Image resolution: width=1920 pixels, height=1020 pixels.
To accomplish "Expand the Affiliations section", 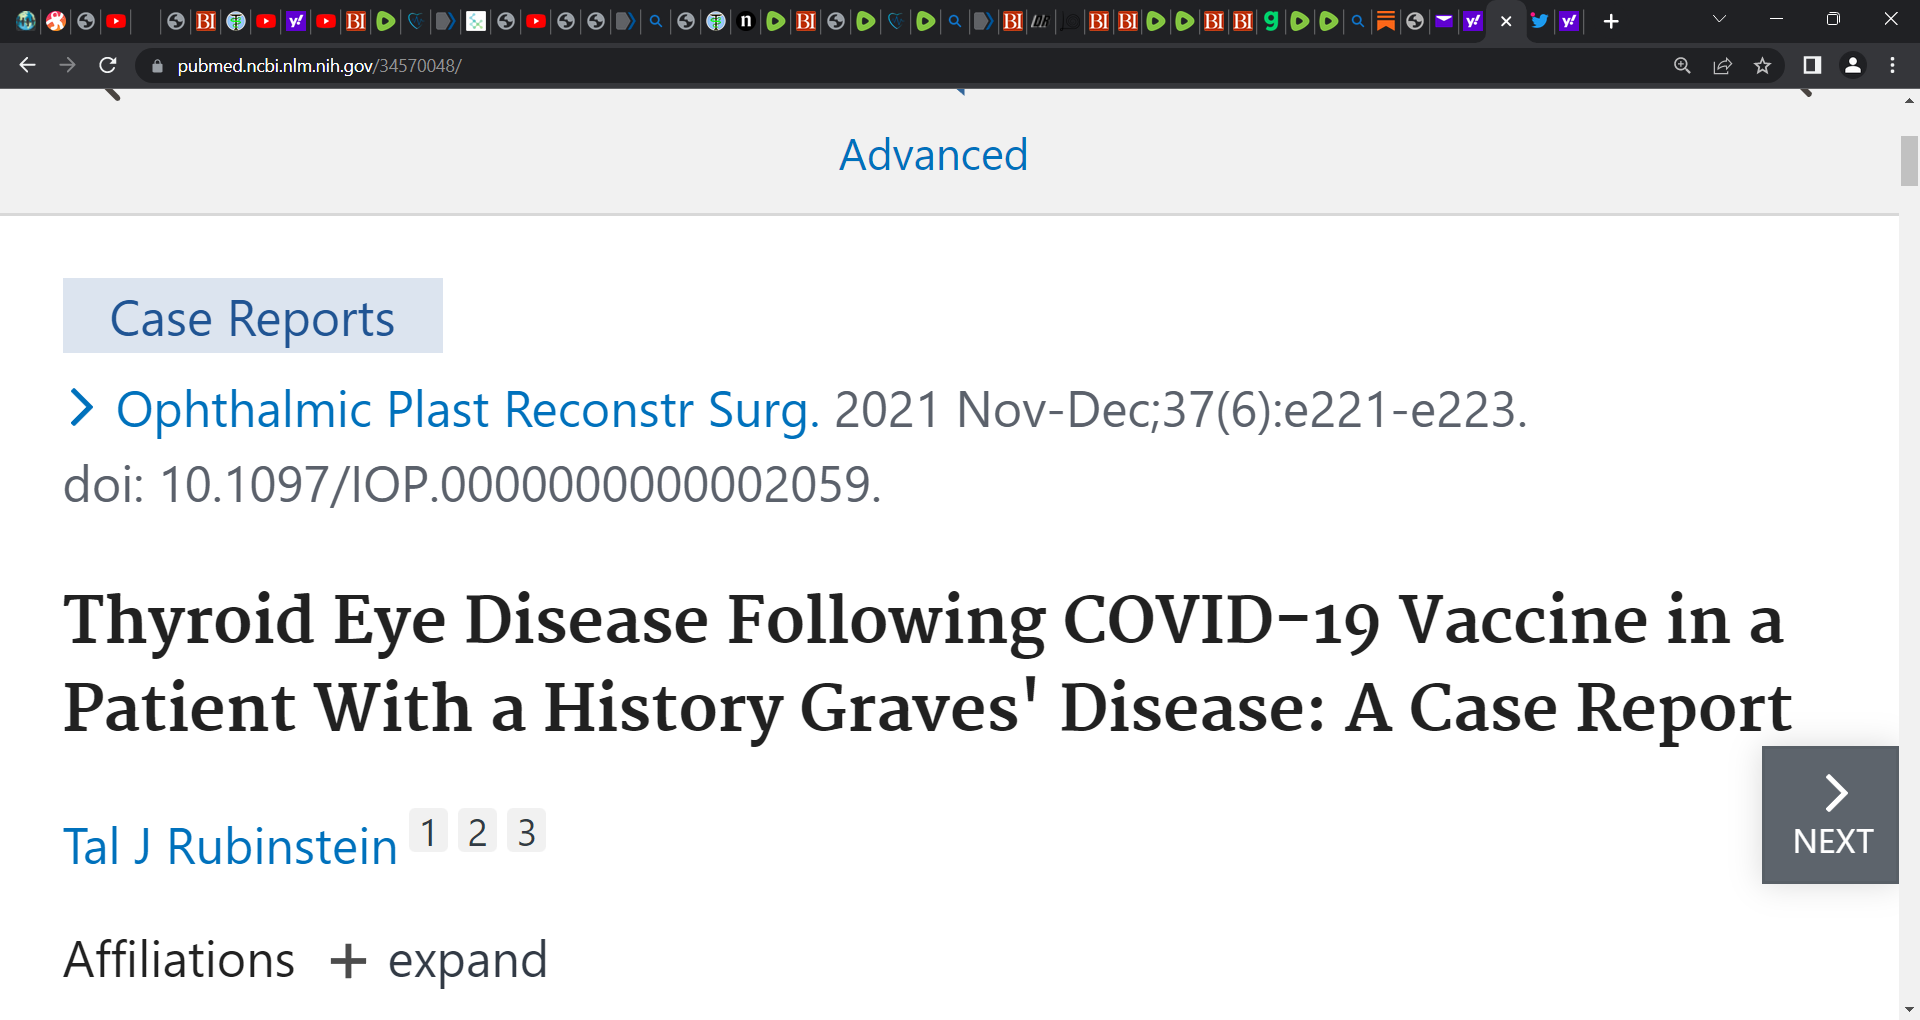I will pos(440,960).
